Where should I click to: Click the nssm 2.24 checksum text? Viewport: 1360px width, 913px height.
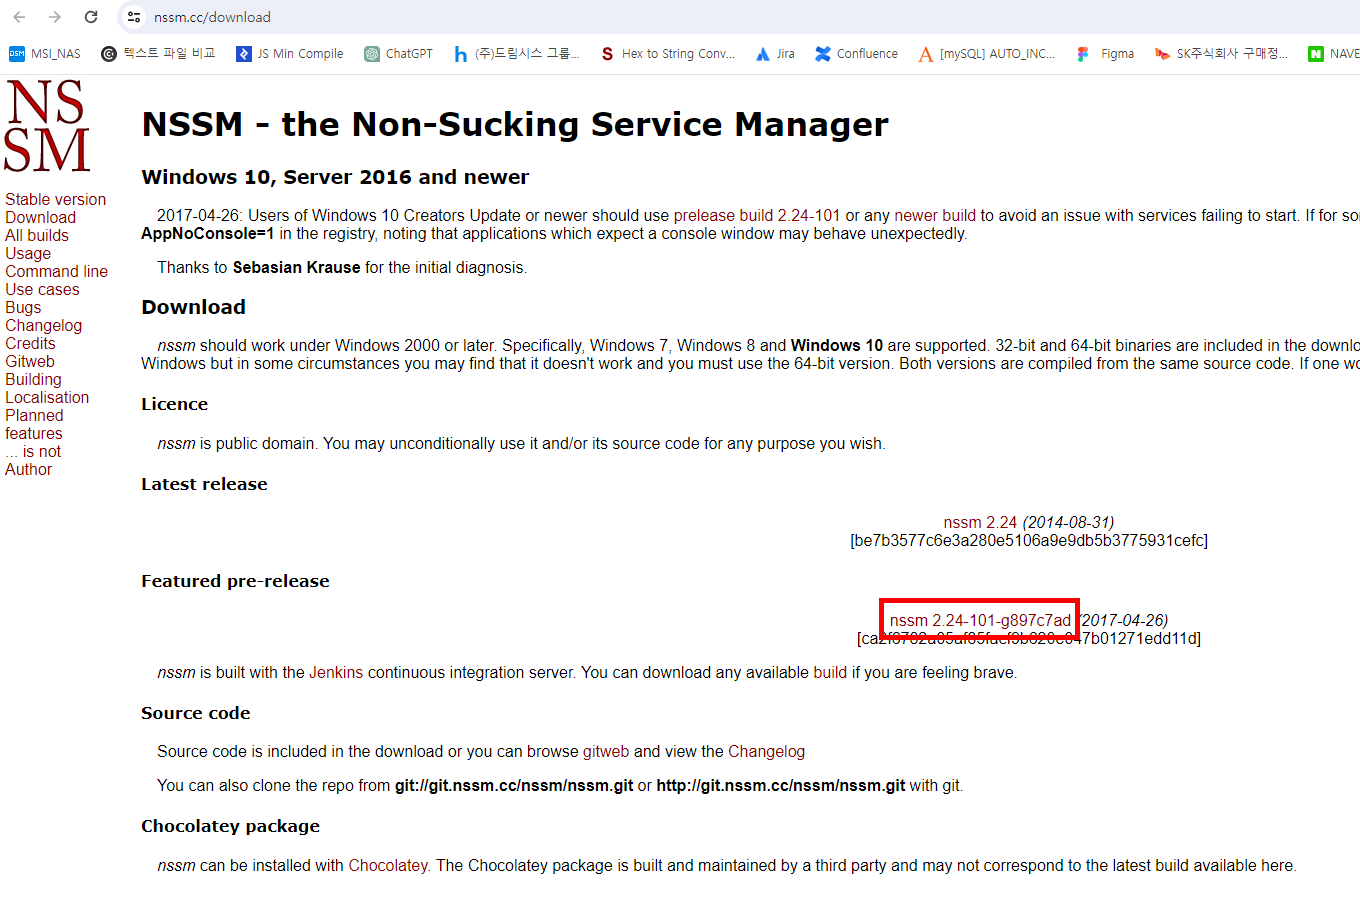(x=1029, y=541)
